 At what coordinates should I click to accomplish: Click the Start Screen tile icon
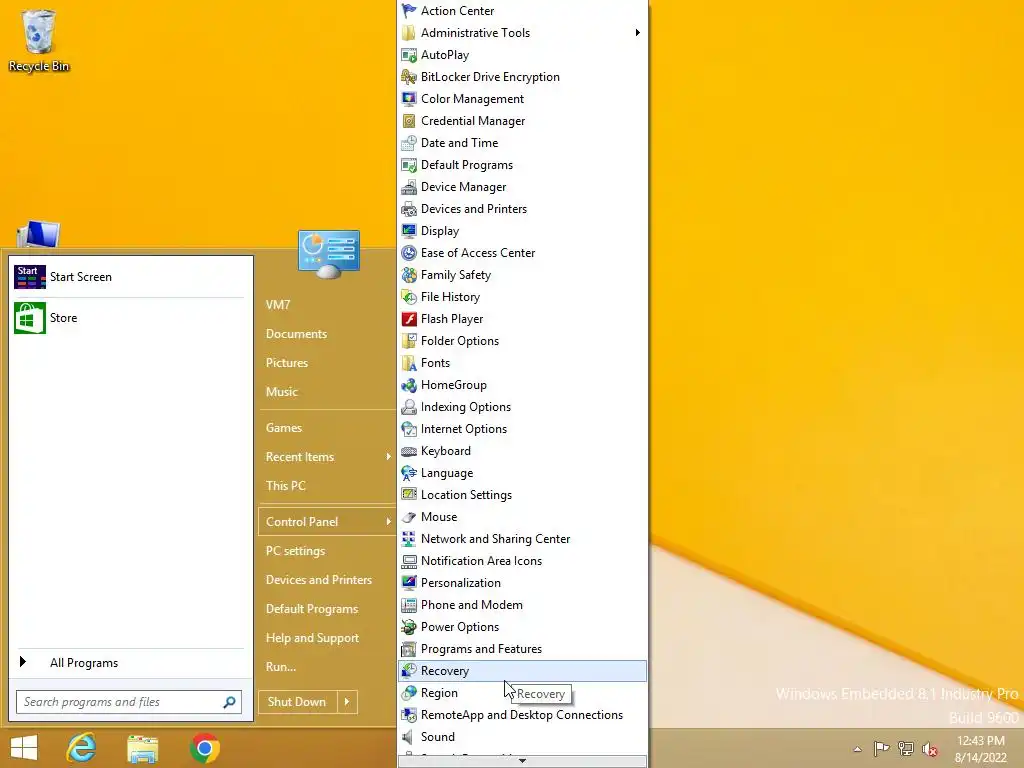30,277
